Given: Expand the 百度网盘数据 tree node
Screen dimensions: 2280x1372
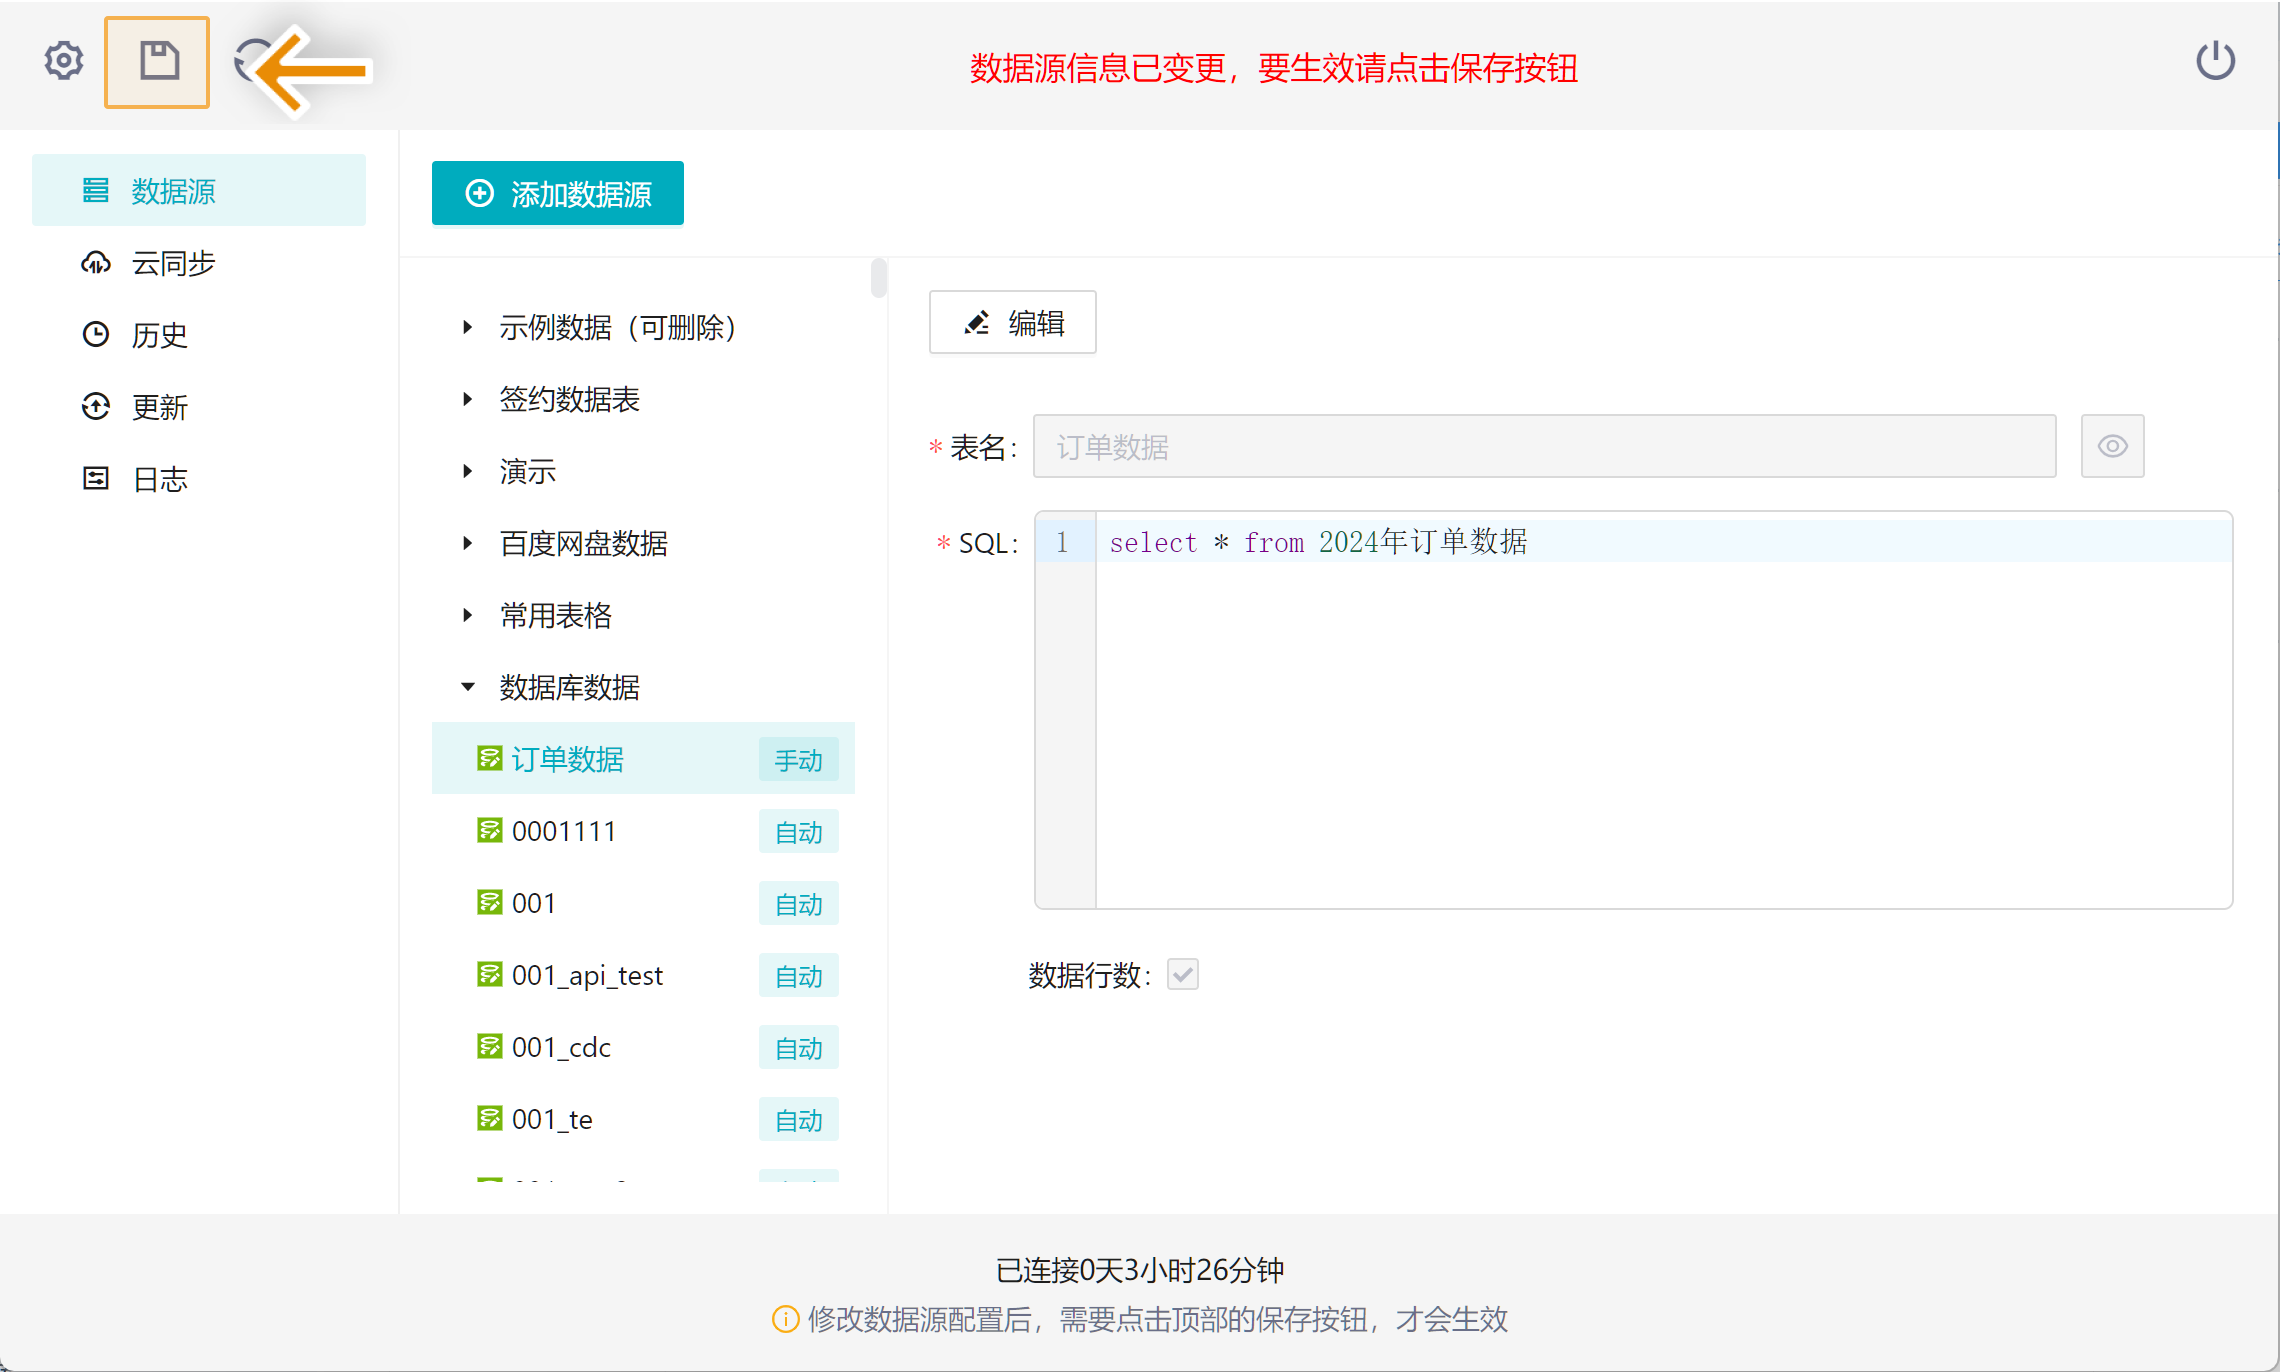Looking at the screenshot, I should click(x=467, y=543).
